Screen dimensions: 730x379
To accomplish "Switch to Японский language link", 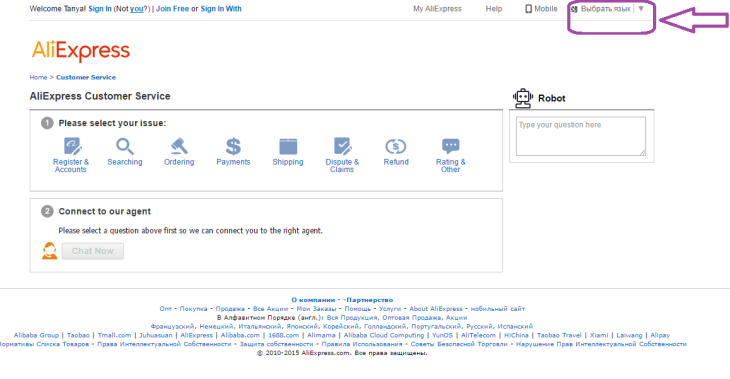I will coord(302,326).
